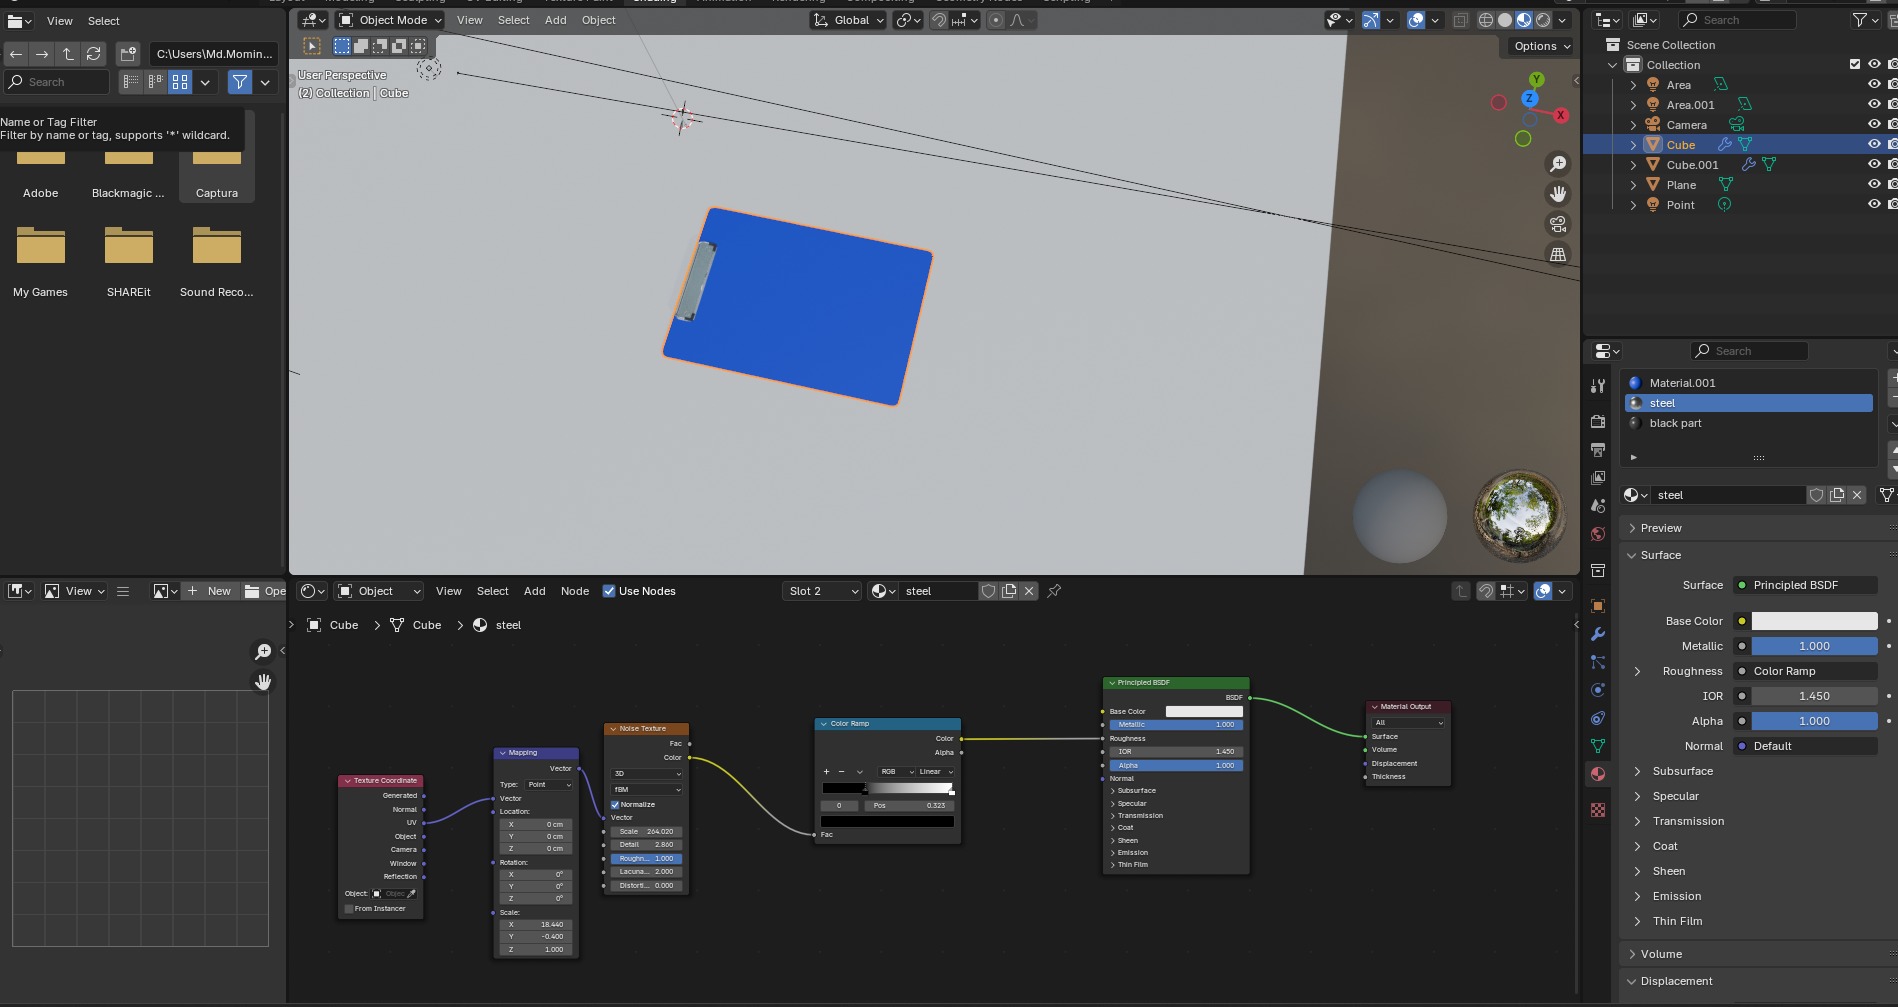Hide the Point light using its eye icon

tap(1874, 205)
